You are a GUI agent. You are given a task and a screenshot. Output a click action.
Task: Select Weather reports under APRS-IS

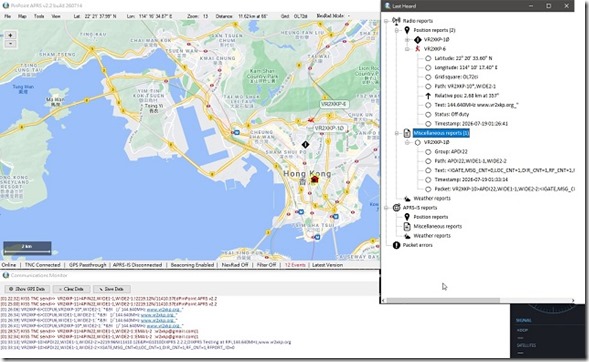pyautogui.click(x=432, y=236)
